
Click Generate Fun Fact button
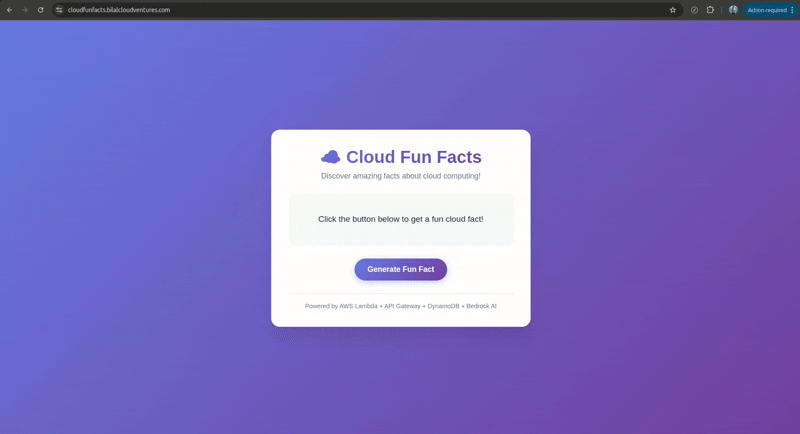(401, 269)
